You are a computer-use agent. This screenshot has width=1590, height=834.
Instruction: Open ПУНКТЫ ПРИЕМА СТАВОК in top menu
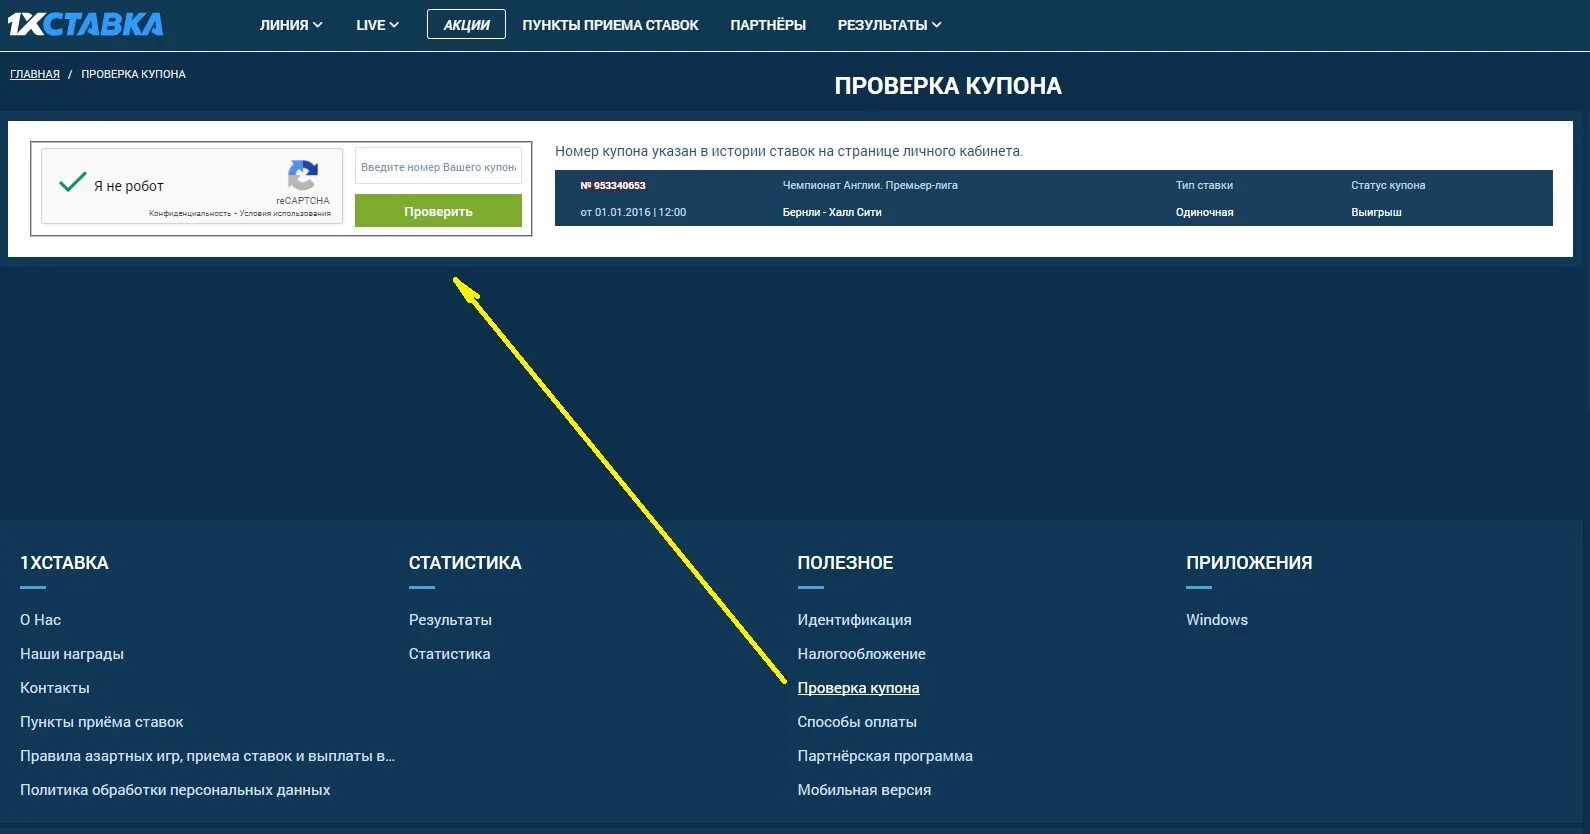click(x=610, y=25)
